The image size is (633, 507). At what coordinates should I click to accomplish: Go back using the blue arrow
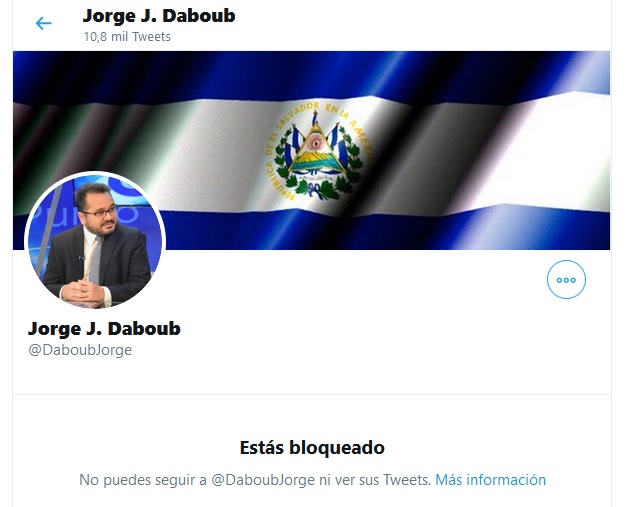[x=44, y=23]
